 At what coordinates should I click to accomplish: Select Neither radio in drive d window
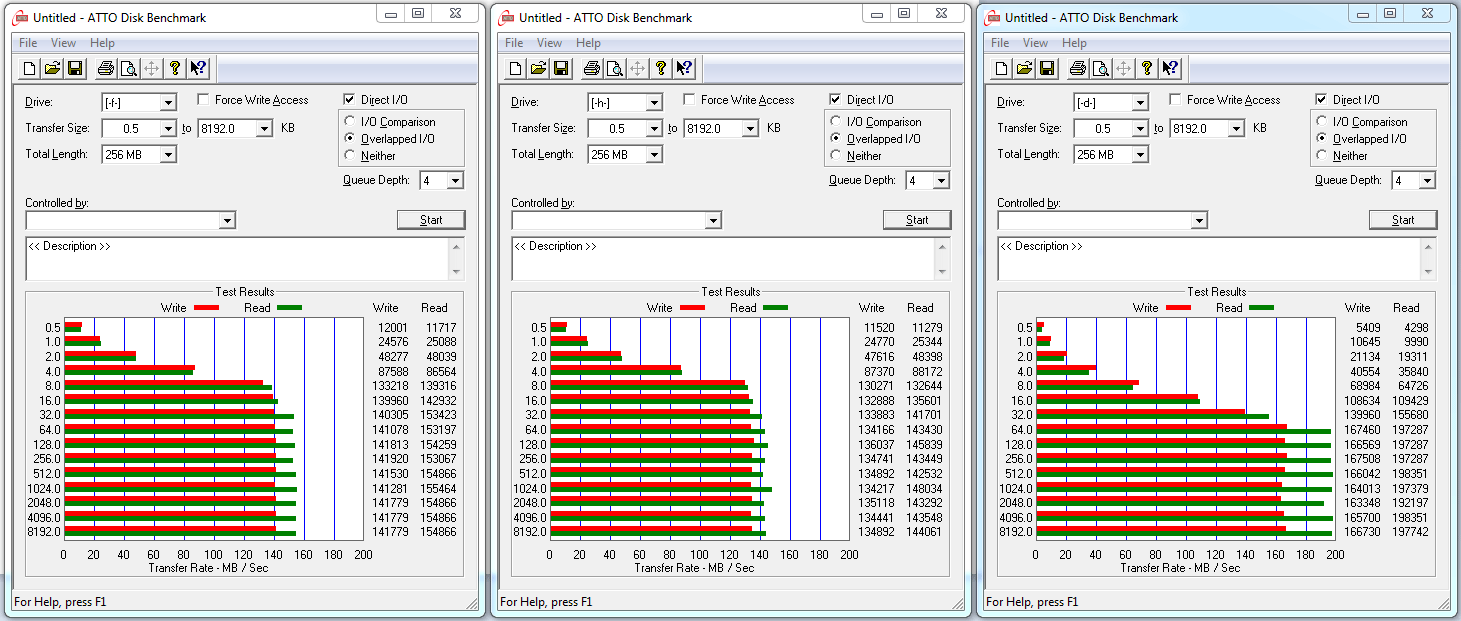pos(1321,155)
